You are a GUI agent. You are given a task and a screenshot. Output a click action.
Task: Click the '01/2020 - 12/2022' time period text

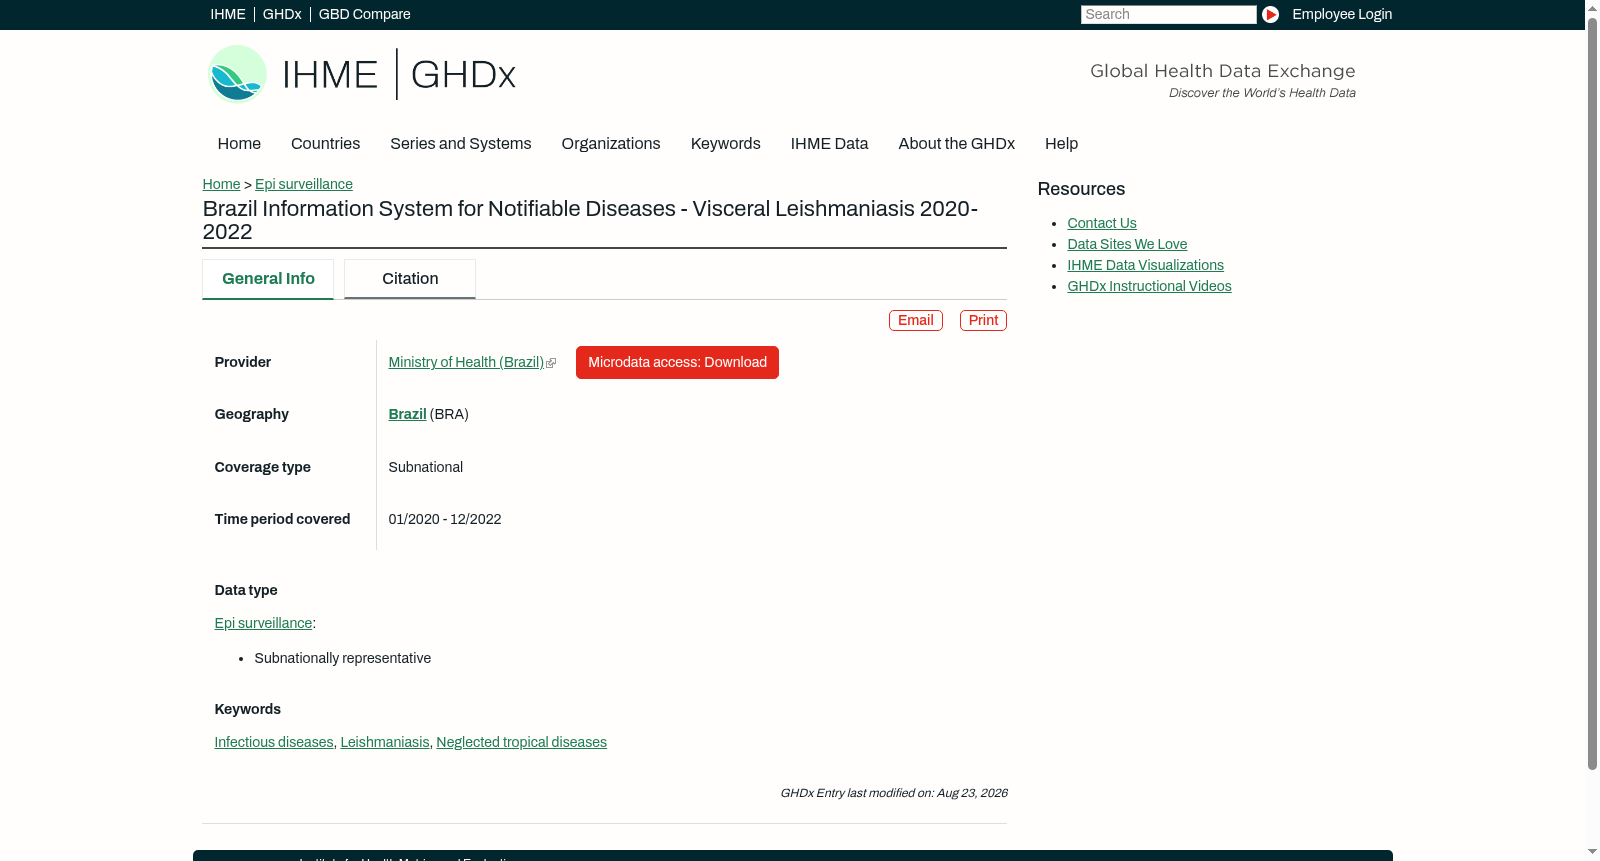445,519
